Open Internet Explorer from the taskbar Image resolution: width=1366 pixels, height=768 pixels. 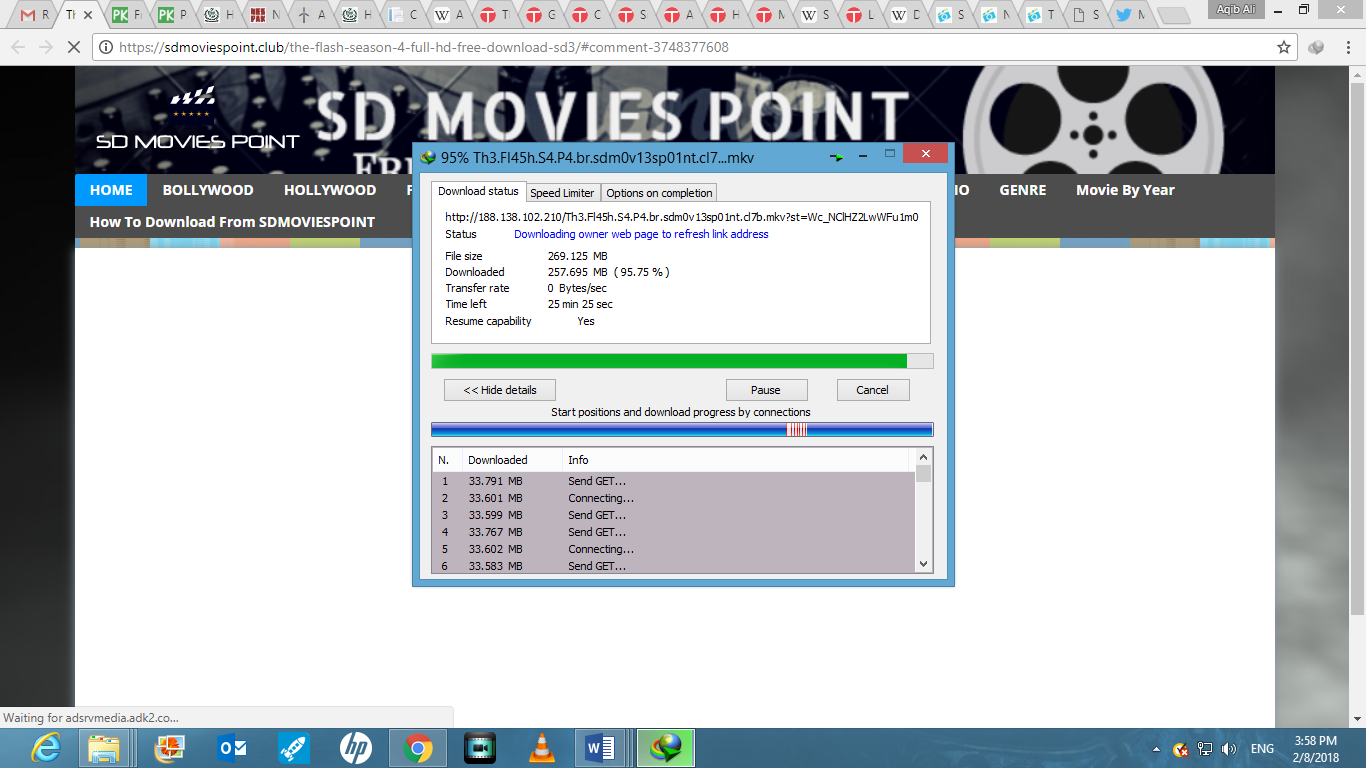45,748
